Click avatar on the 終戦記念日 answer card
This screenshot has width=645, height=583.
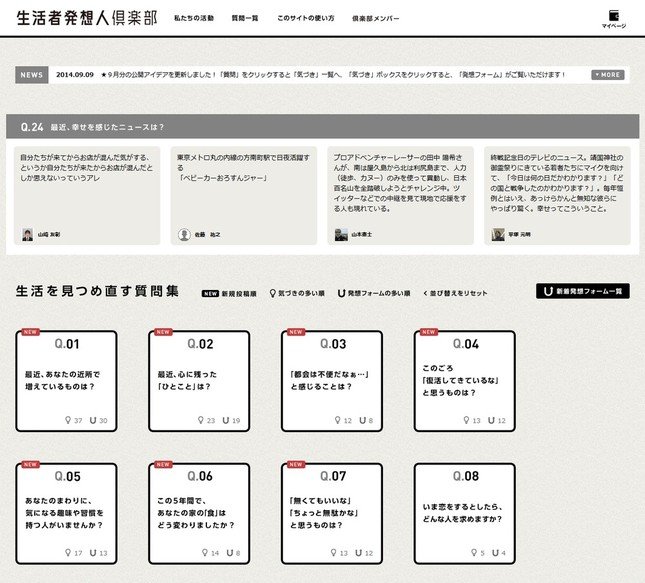tap(498, 235)
